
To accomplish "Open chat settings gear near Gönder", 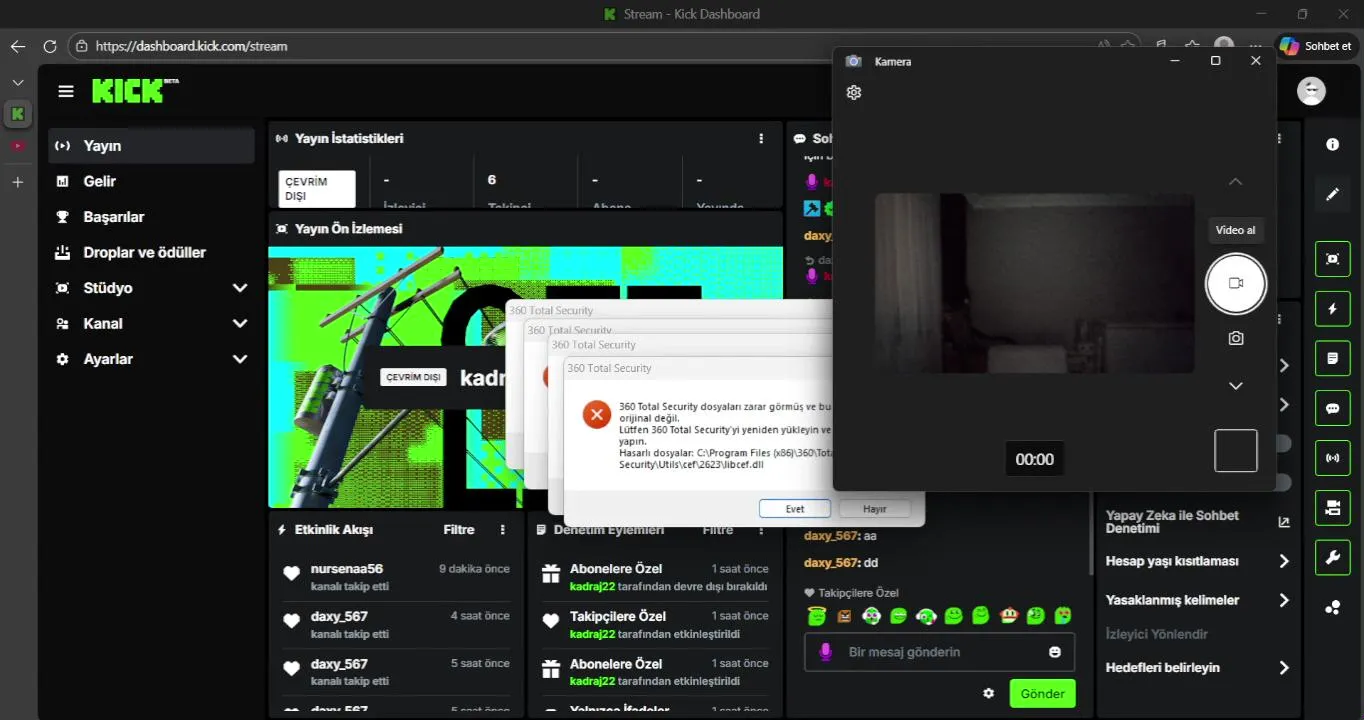I will 989,693.
